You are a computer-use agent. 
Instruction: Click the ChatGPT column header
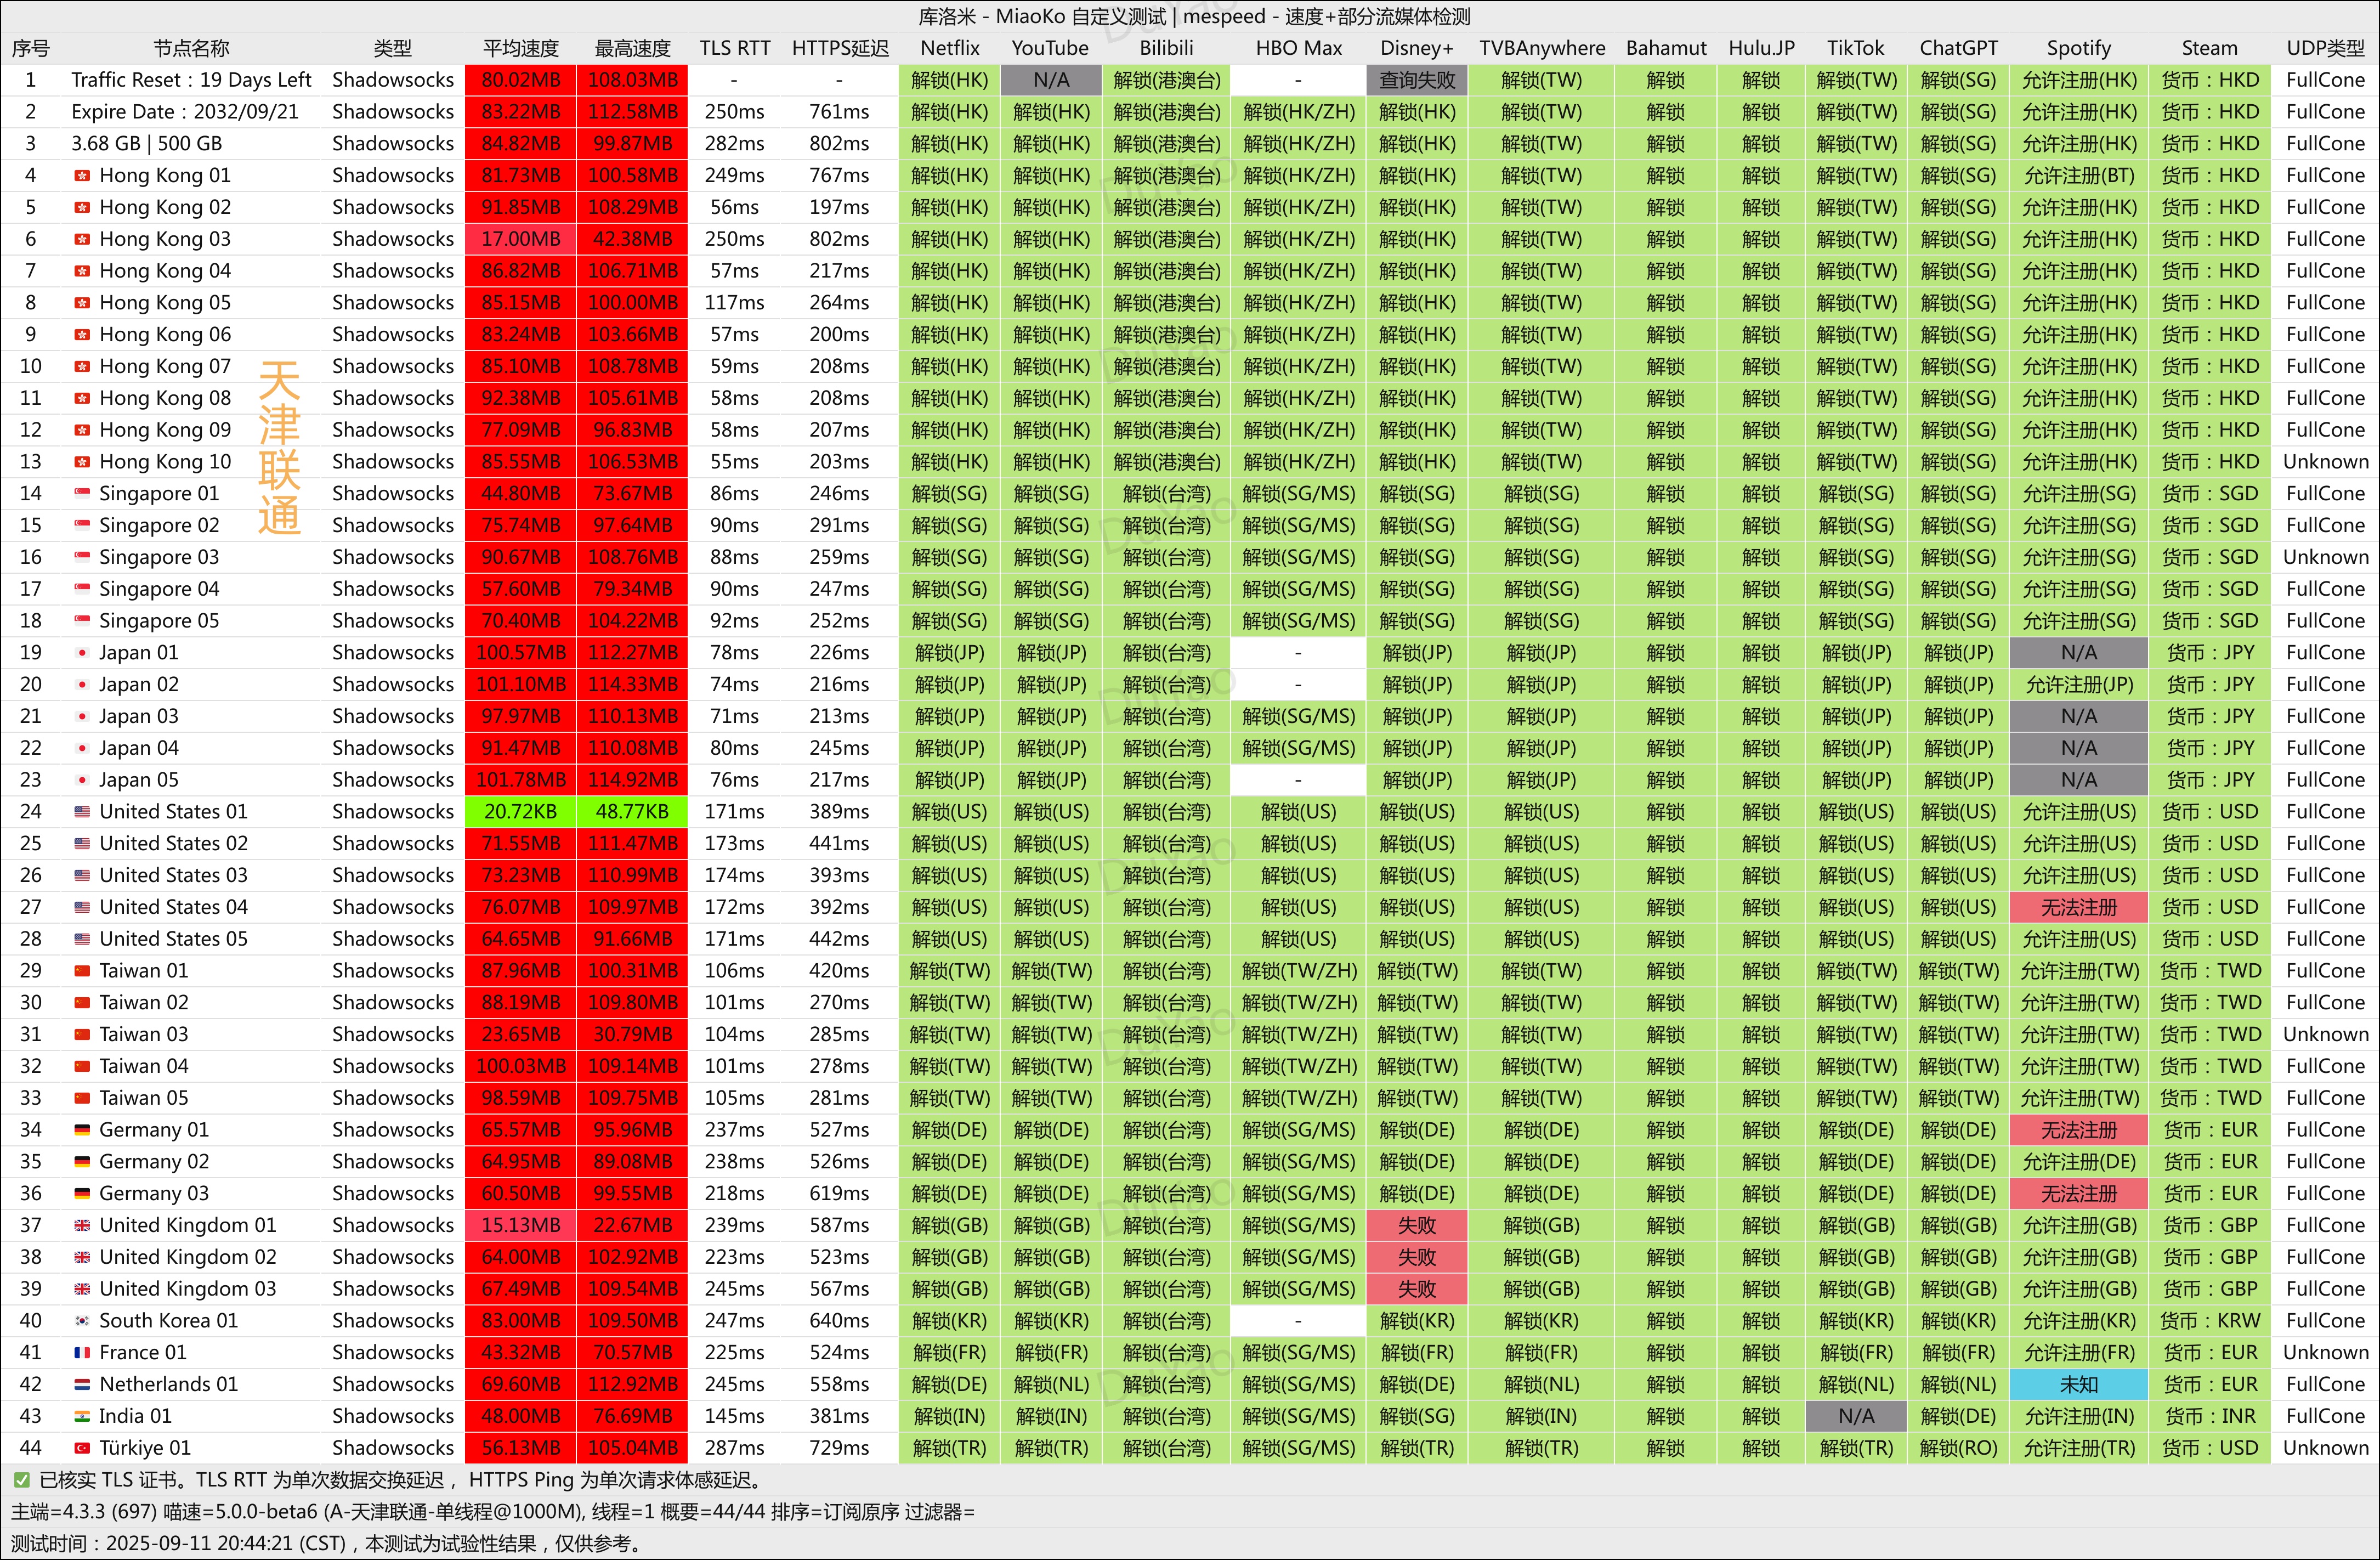[x=1958, y=48]
